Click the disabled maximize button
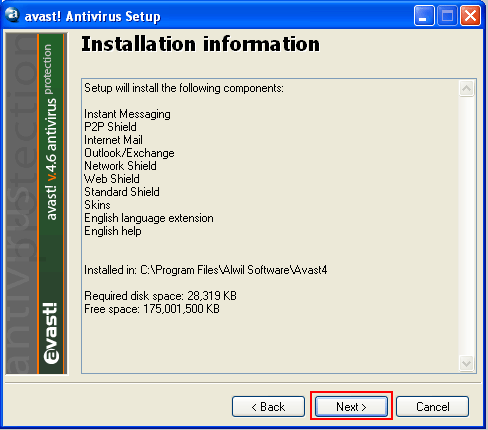The image size is (488, 430). tap(447, 15)
